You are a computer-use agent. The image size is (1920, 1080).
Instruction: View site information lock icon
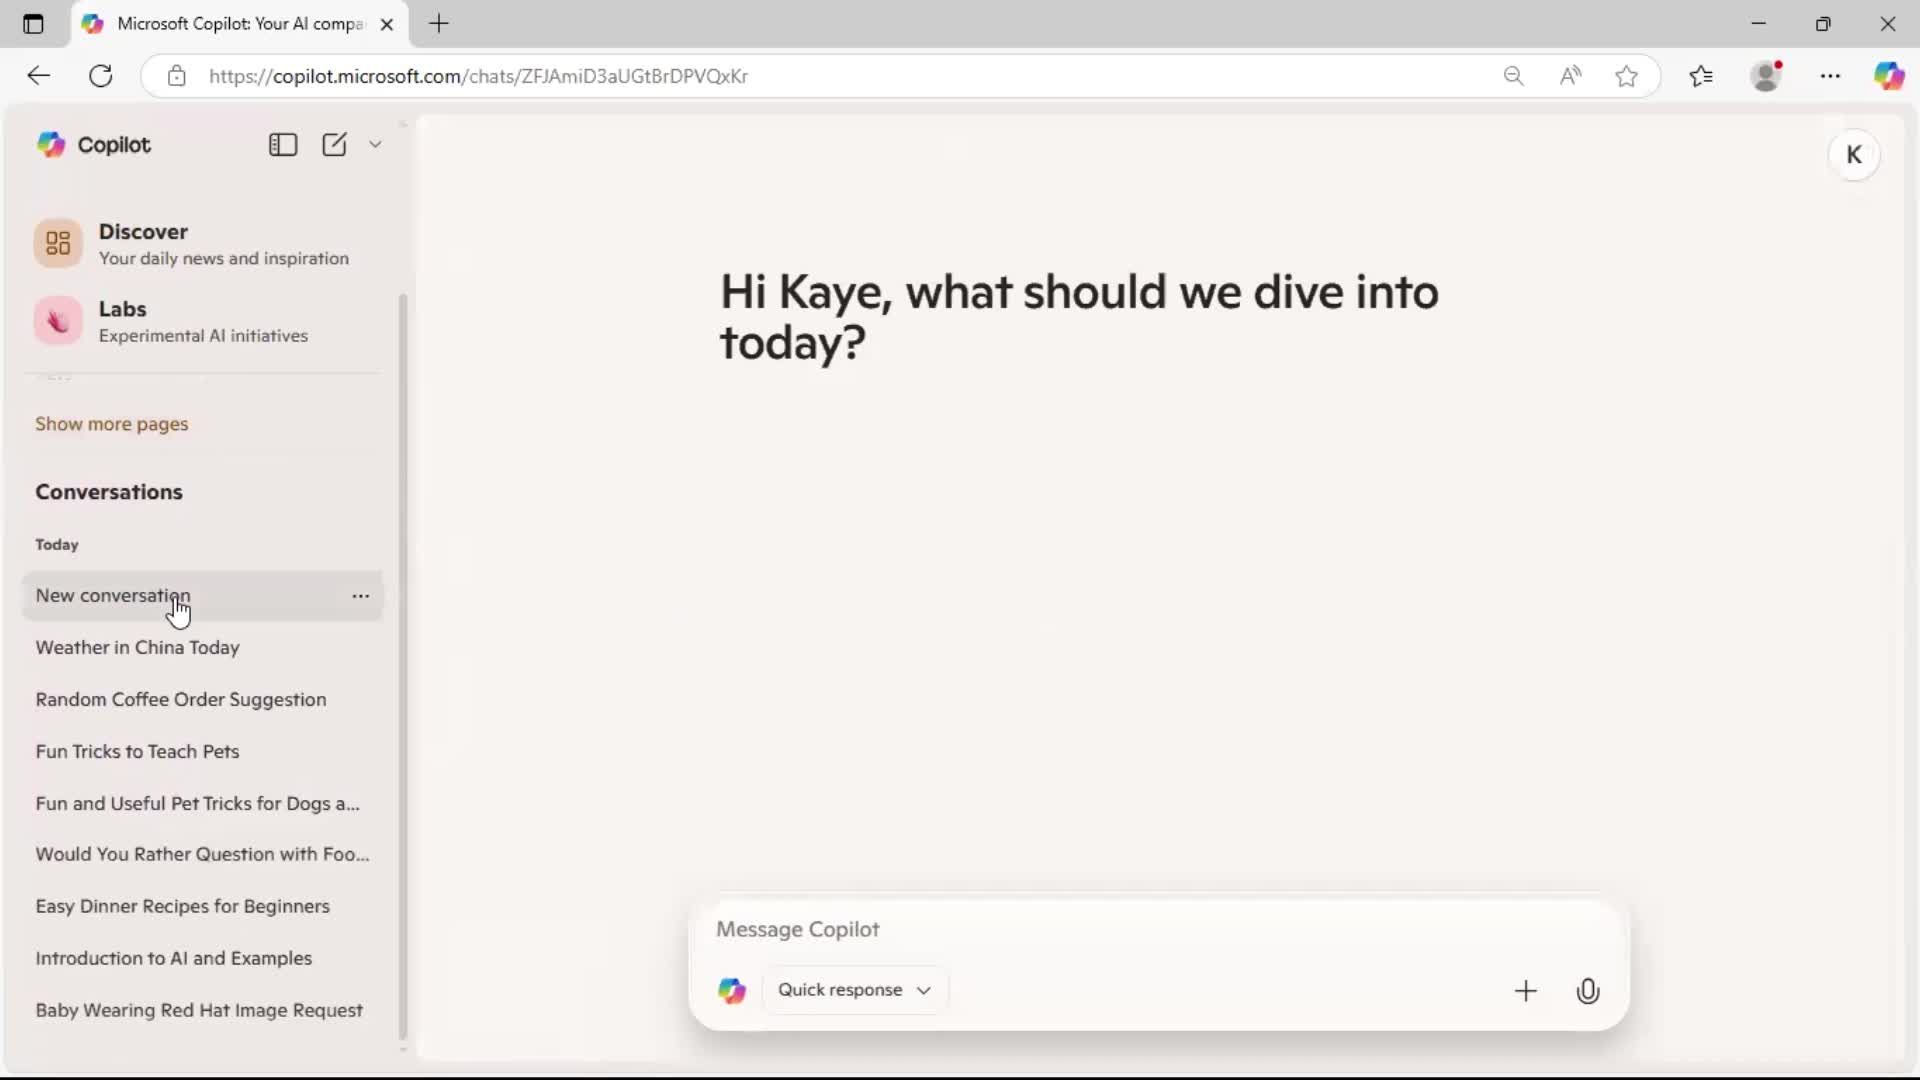[x=177, y=76]
